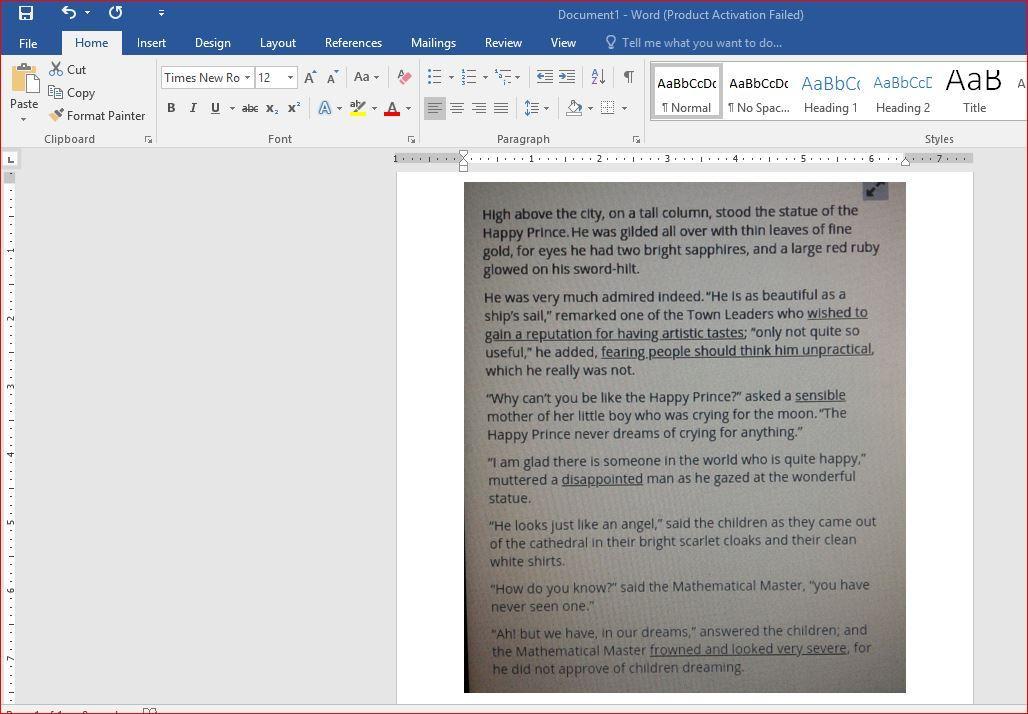Image resolution: width=1028 pixels, height=714 pixels.
Task: Align text left
Action: pyautogui.click(x=435, y=108)
